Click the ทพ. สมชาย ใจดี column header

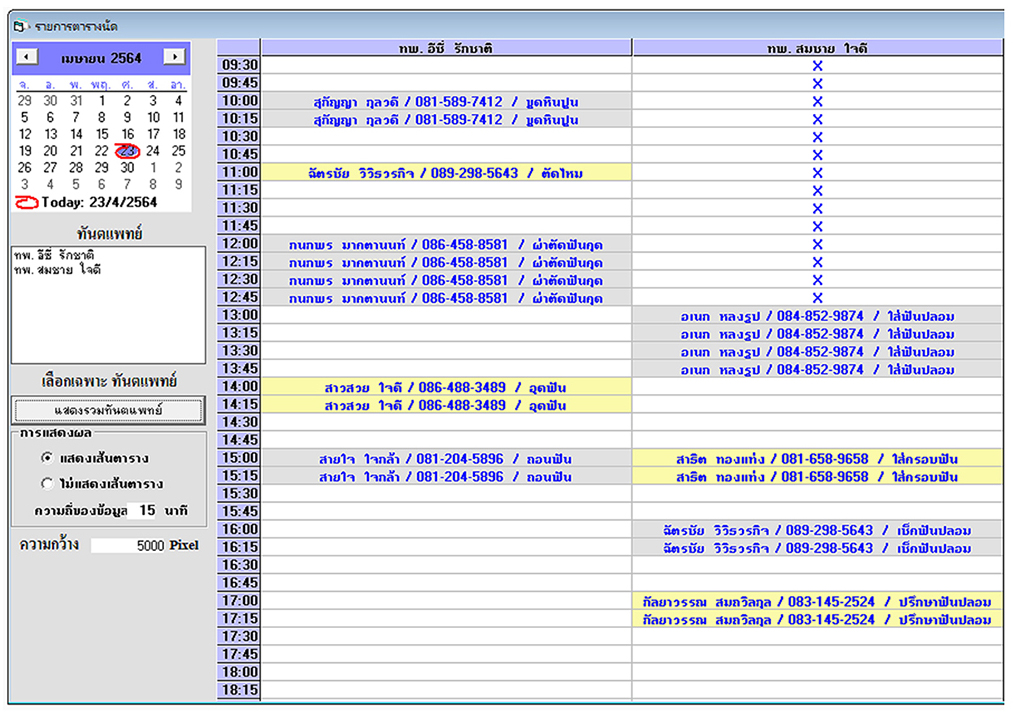817,48
